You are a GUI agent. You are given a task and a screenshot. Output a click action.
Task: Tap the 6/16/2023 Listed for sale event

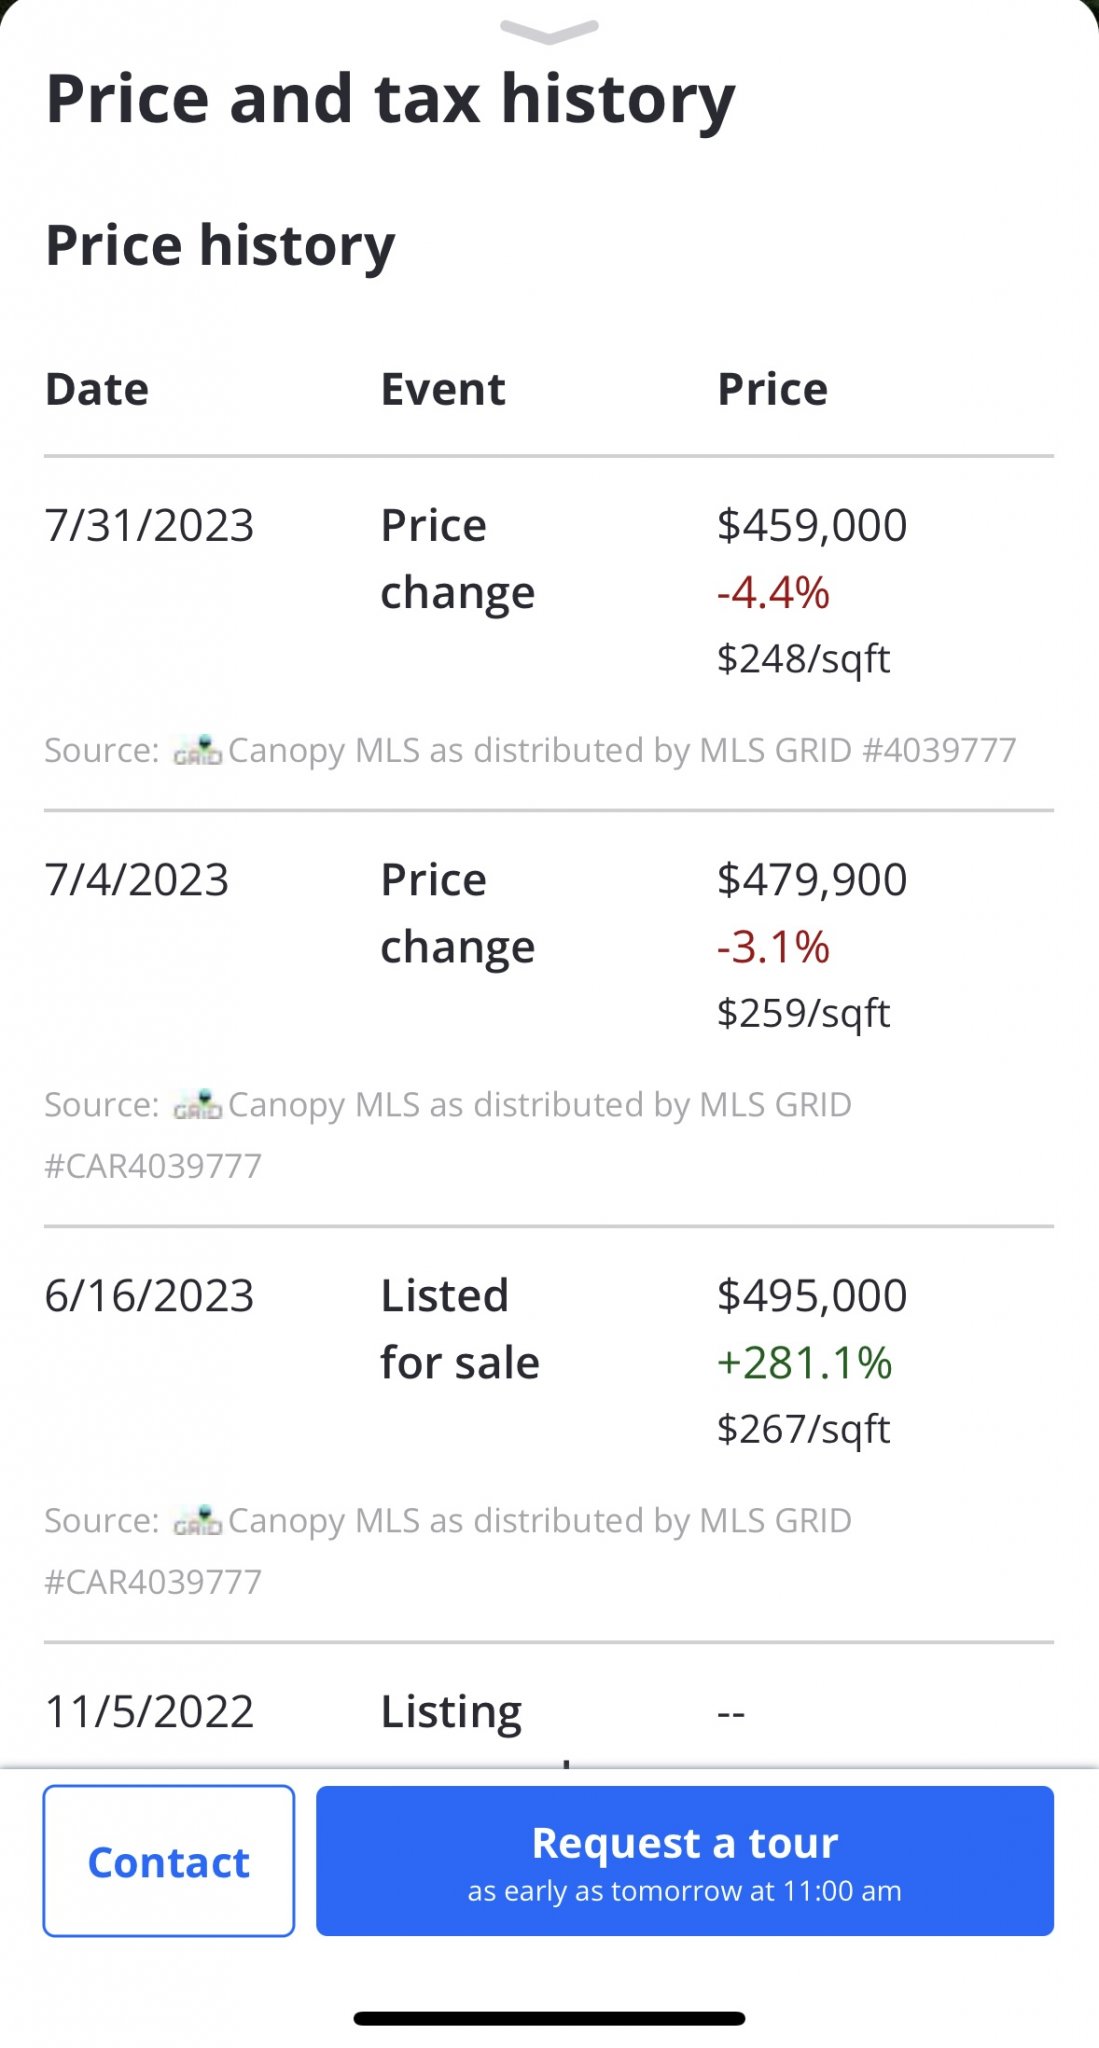460,1329
